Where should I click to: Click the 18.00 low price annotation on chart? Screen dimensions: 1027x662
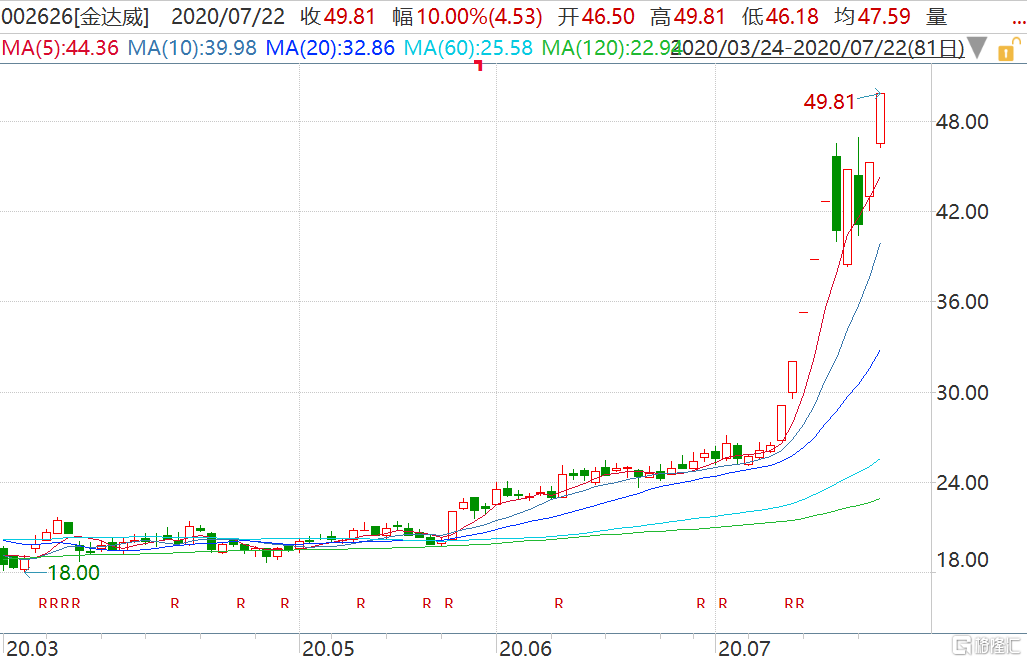pos(73,573)
